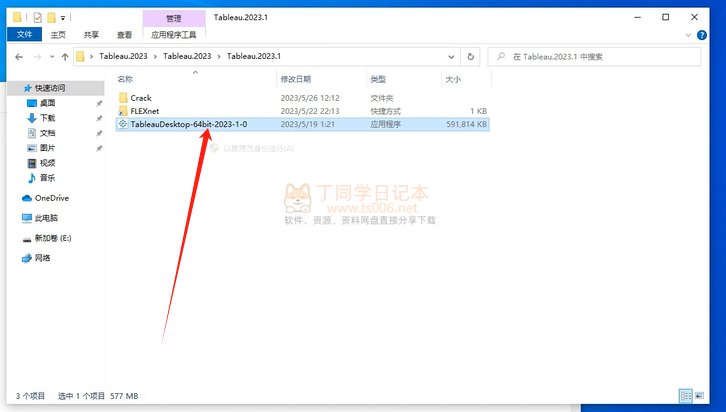Open the quick access toolbar customize dropdown

pyautogui.click(x=63, y=18)
